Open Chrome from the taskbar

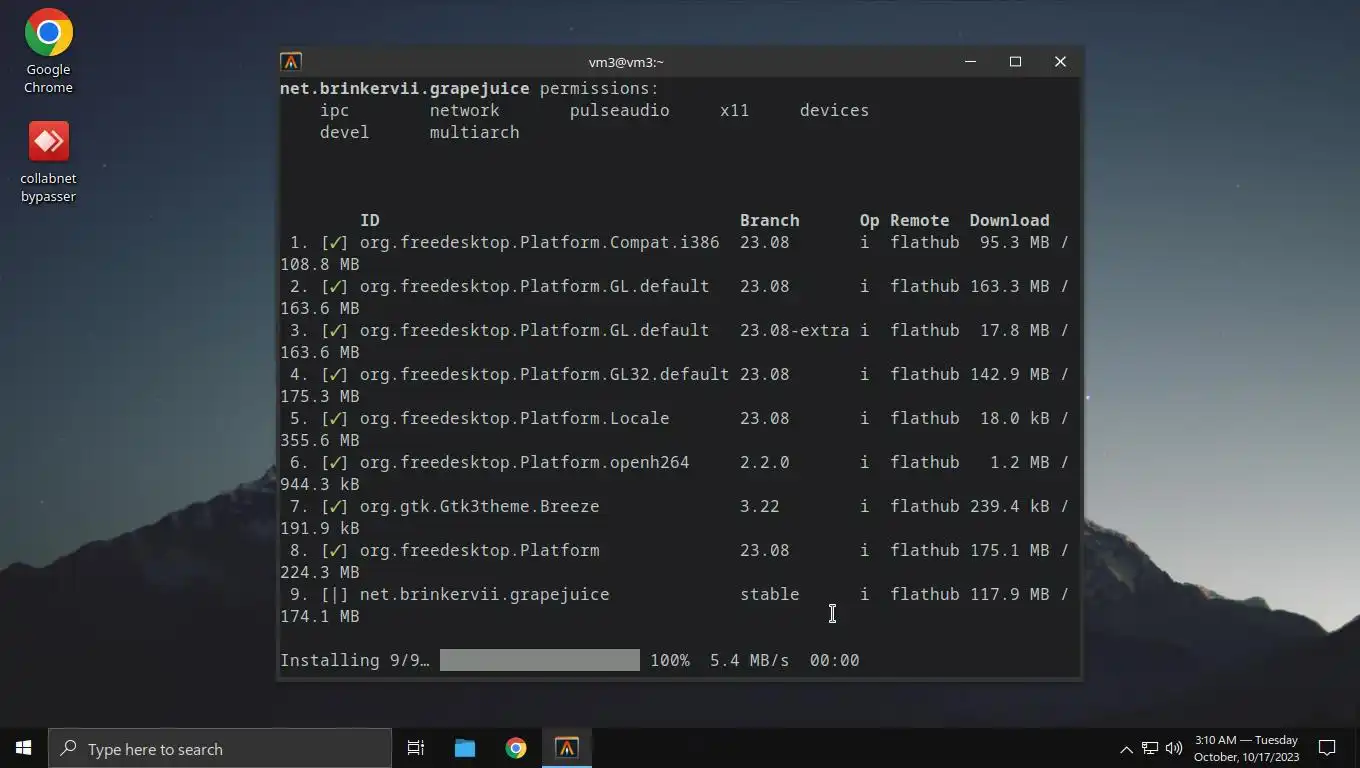(x=516, y=748)
